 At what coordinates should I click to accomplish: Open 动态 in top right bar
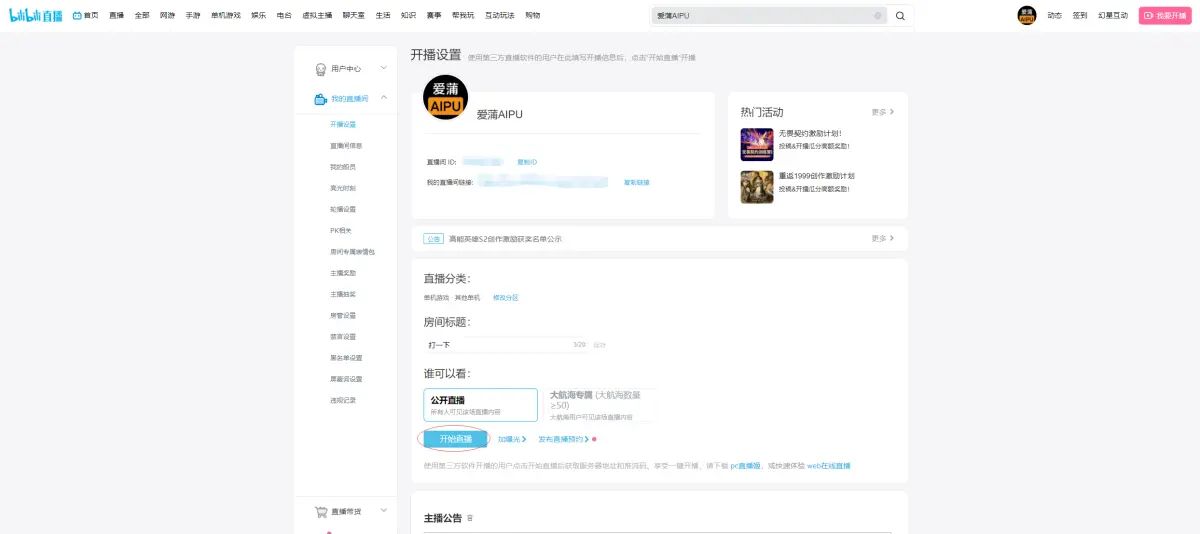click(1055, 16)
